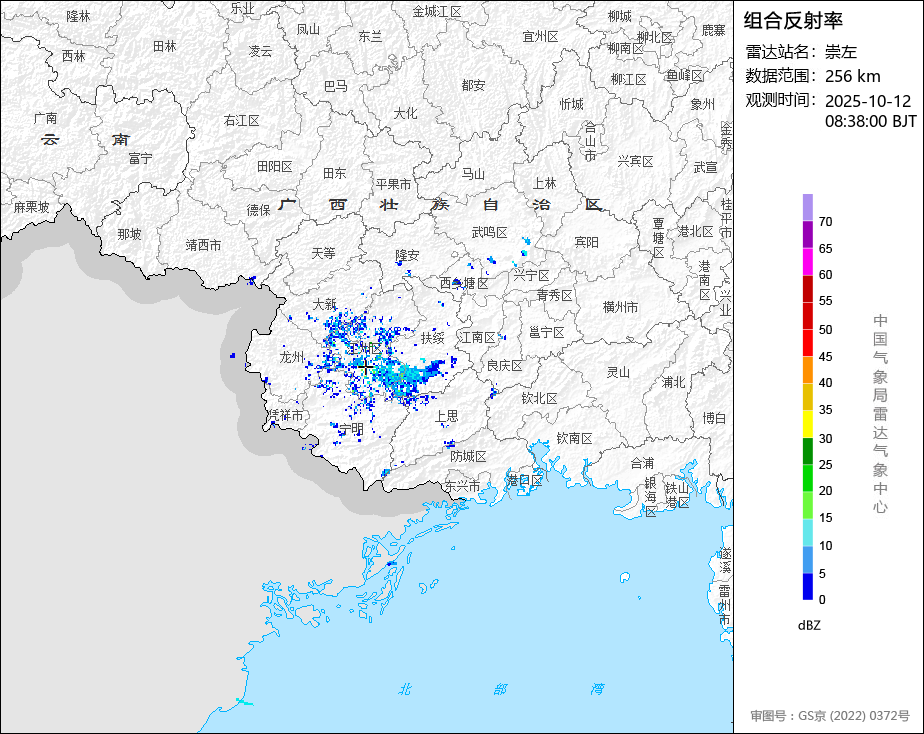Click the 上思 map label
Viewport: 924px width, 734px height.
coord(447,416)
